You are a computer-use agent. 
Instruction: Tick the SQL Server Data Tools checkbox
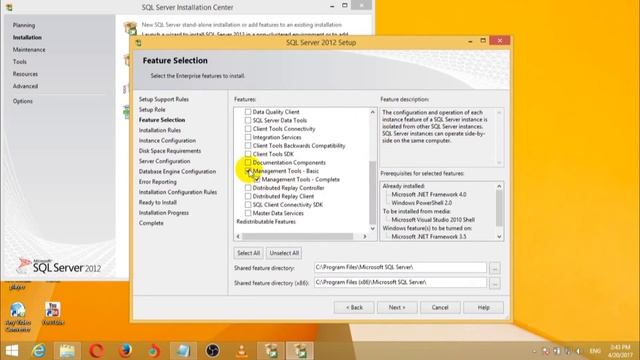coord(248,120)
